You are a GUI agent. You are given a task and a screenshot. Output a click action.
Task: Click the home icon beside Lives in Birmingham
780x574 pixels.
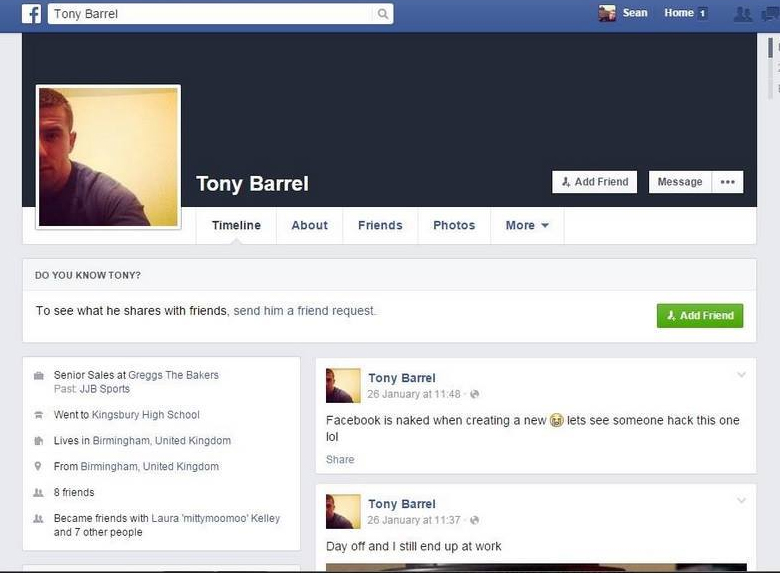tap(38, 441)
